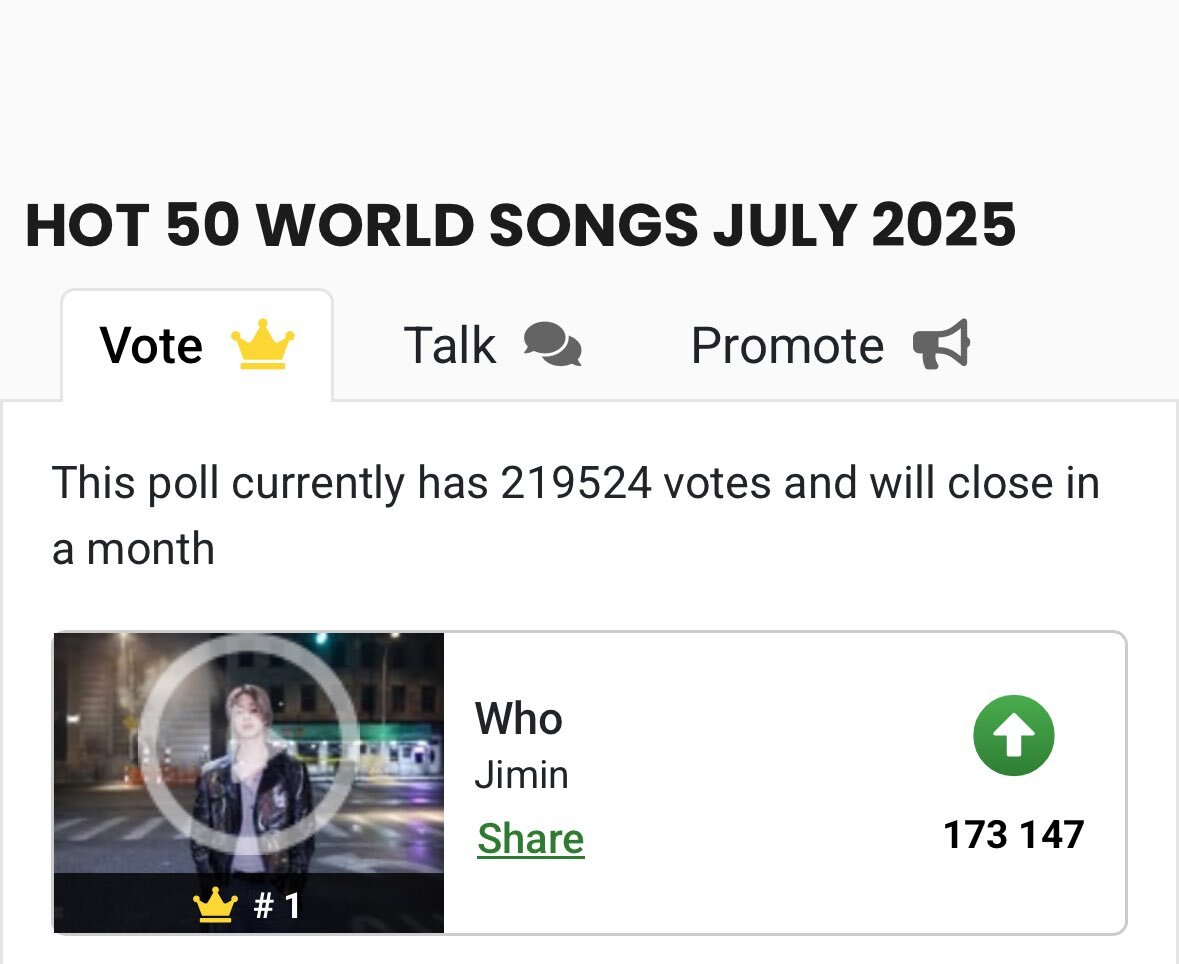Click the megaphone icon beside Promote
Image resolution: width=1179 pixels, height=964 pixels.
pos(941,344)
